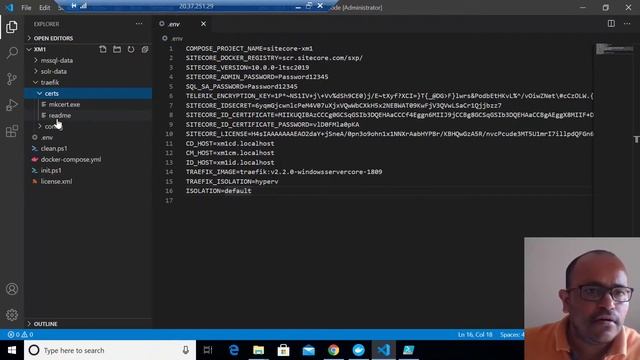This screenshot has width=640, height=360.
Task: Launch Google Chrome from taskbar
Action: coord(333,350)
